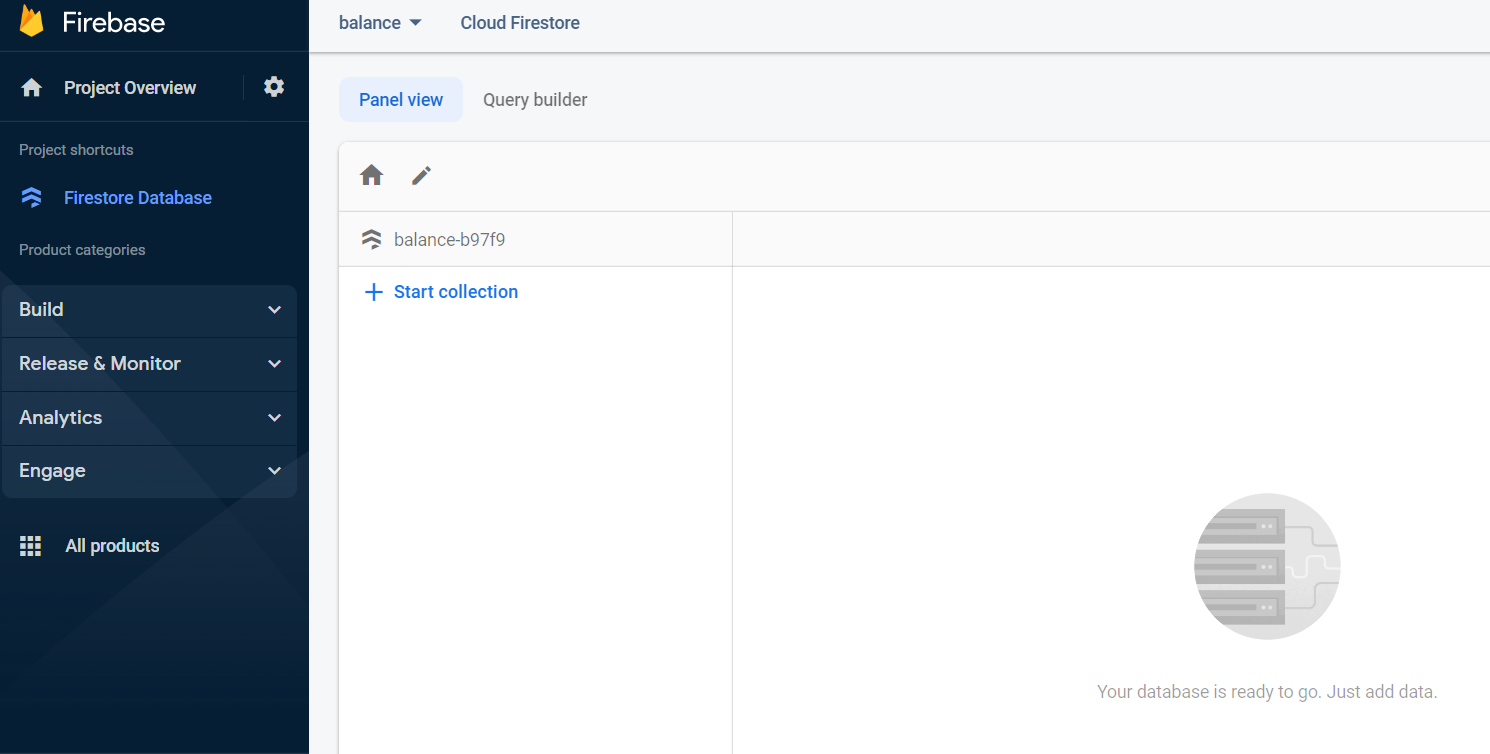1490x754 pixels.
Task: Click Start collection
Action: [x=456, y=292]
